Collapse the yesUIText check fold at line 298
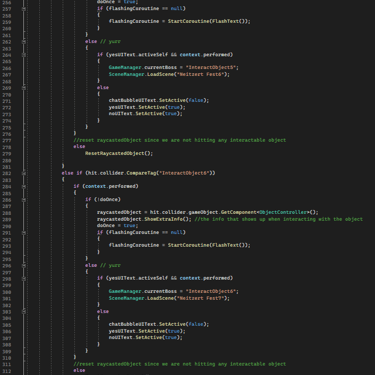Viewport: 375px width, 375px height. tap(24, 278)
